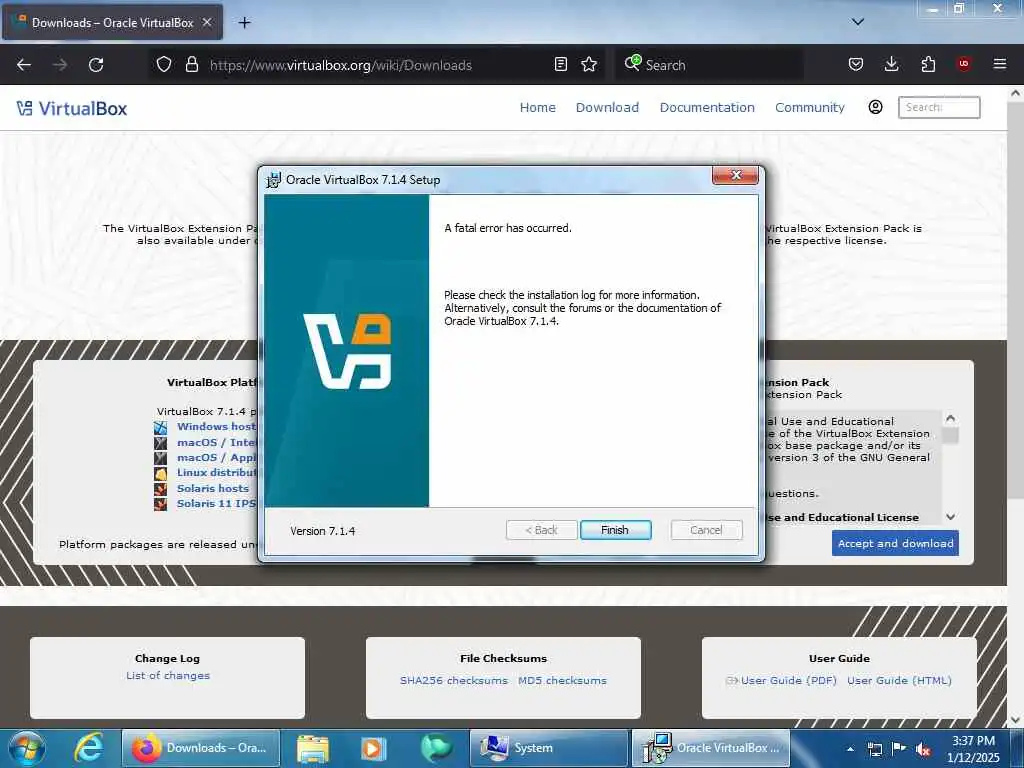Click the address bar URL field
The height and width of the screenshot is (768, 1024).
[379, 65]
